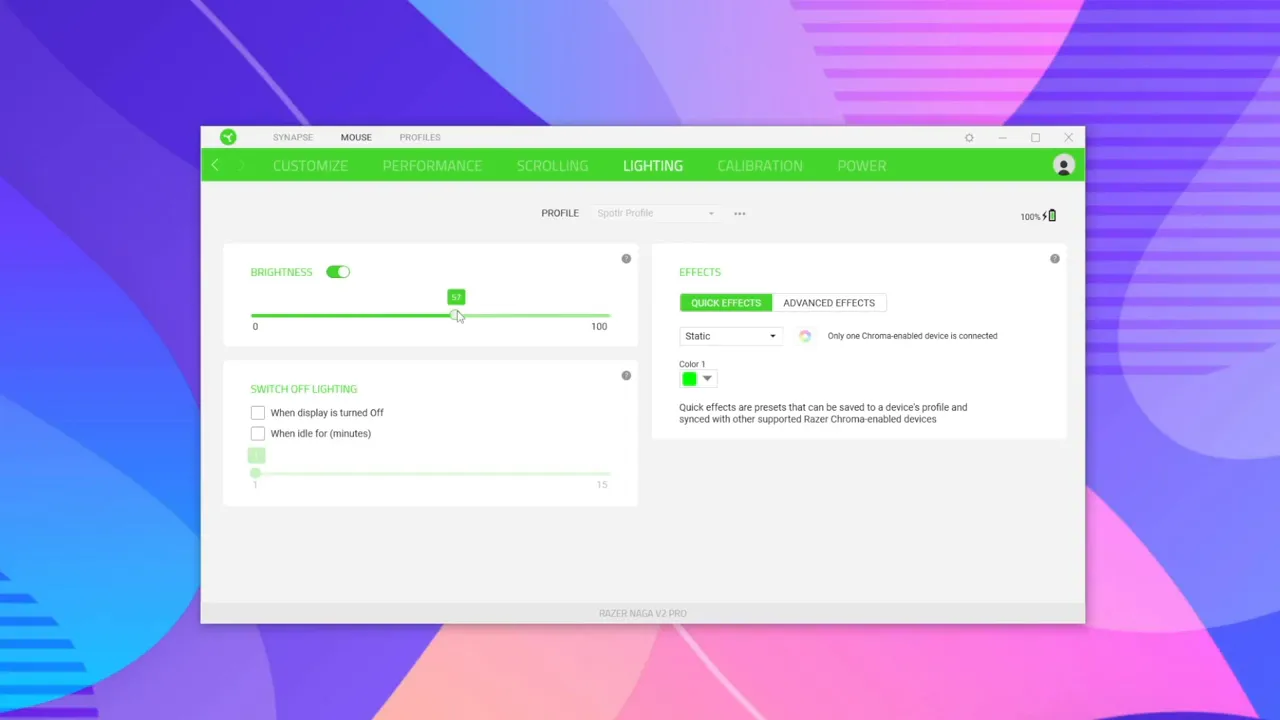
Task: Minimize the Synapse window
Action: tap(1002, 137)
